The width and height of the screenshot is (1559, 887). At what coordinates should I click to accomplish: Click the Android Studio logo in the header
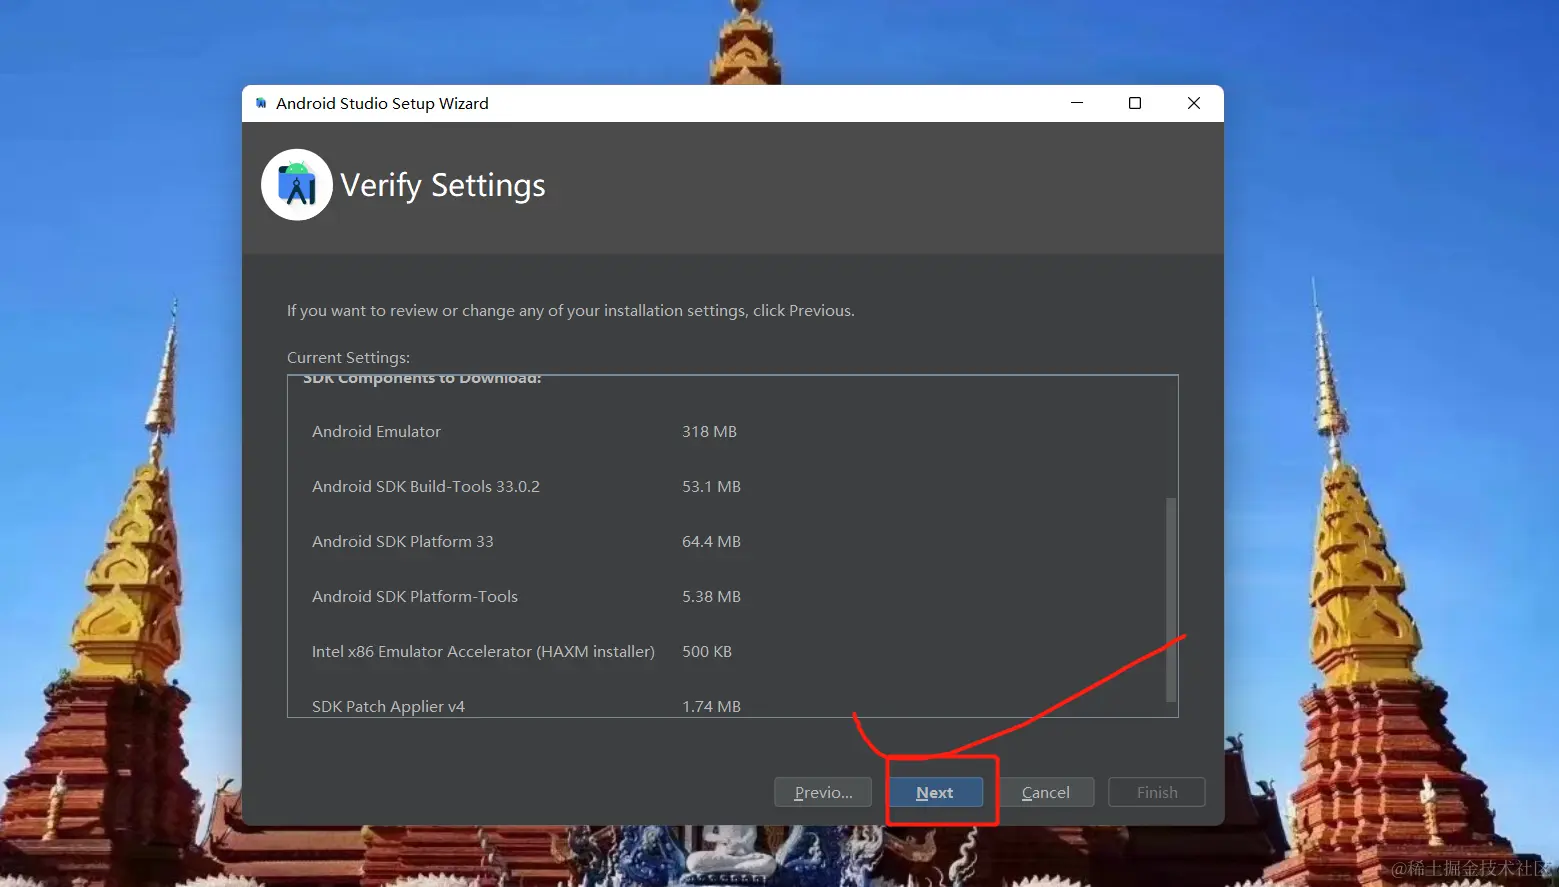pyautogui.click(x=297, y=185)
